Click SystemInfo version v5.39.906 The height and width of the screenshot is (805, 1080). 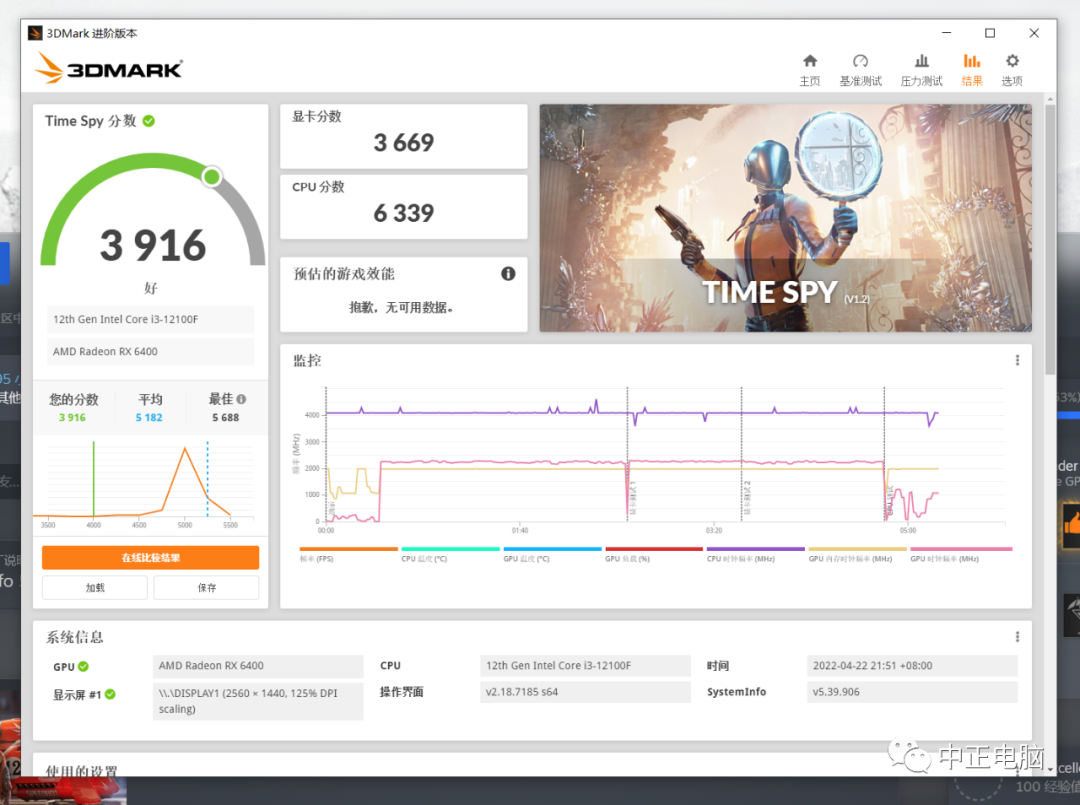911,692
